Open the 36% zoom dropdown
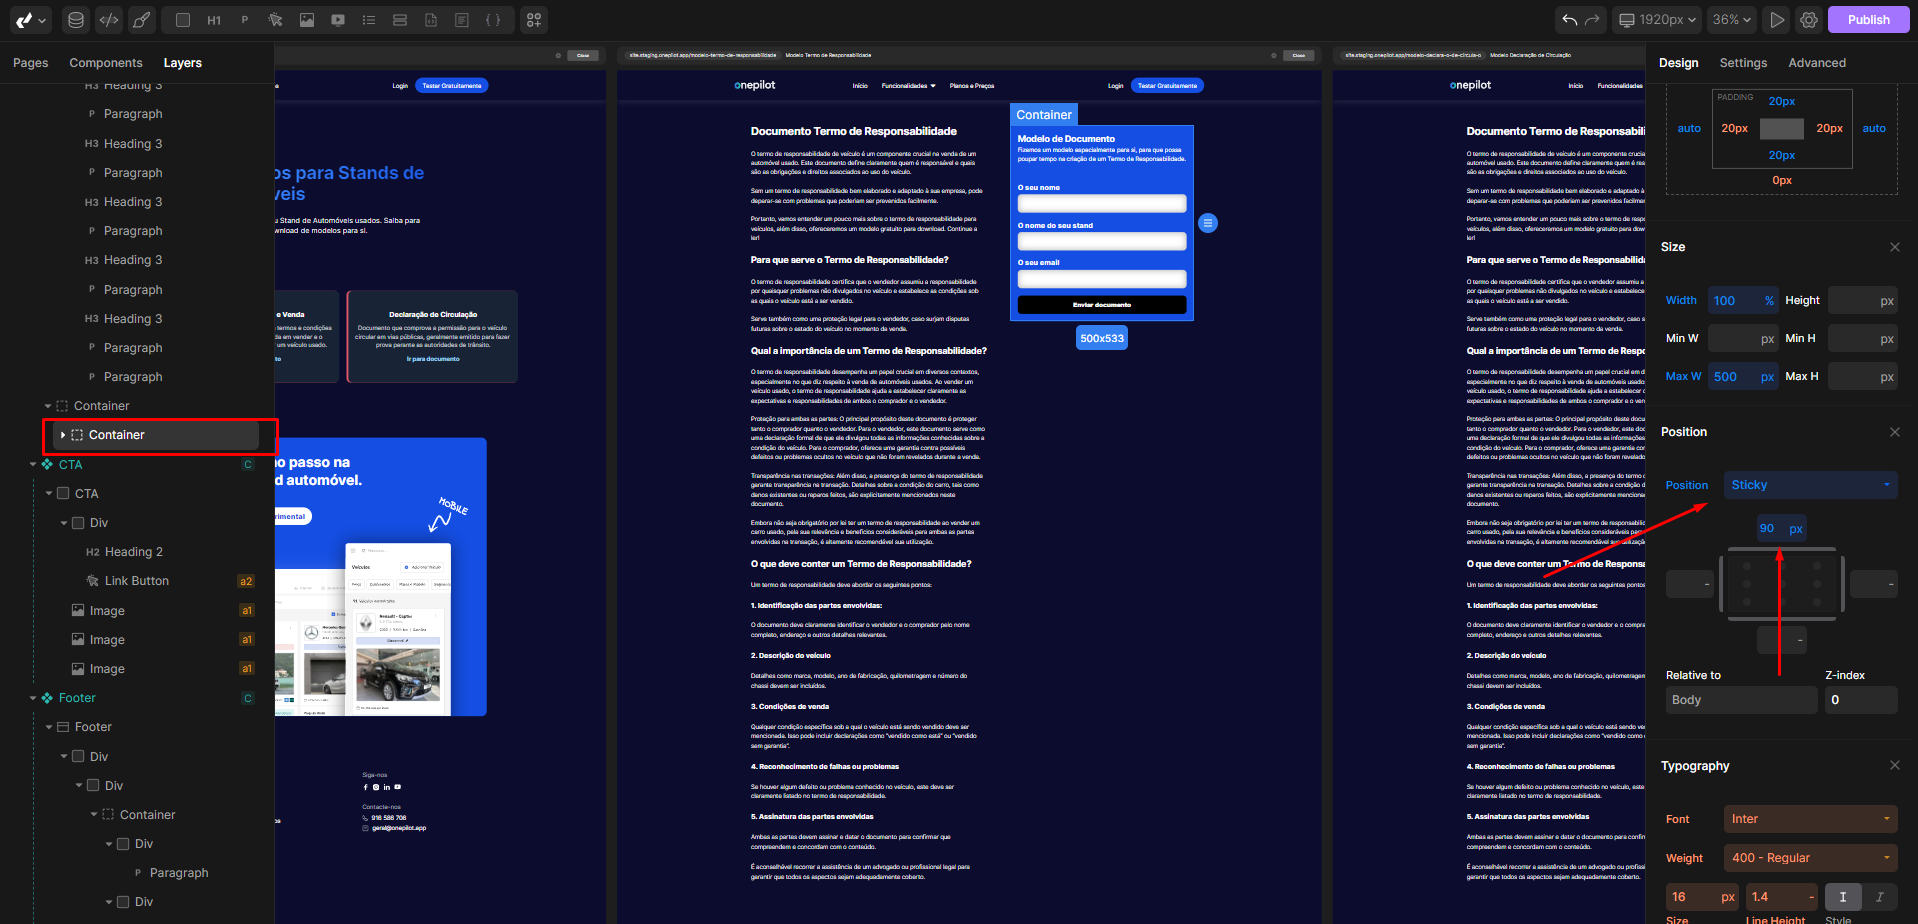The width and height of the screenshot is (1918, 924). click(x=1731, y=20)
